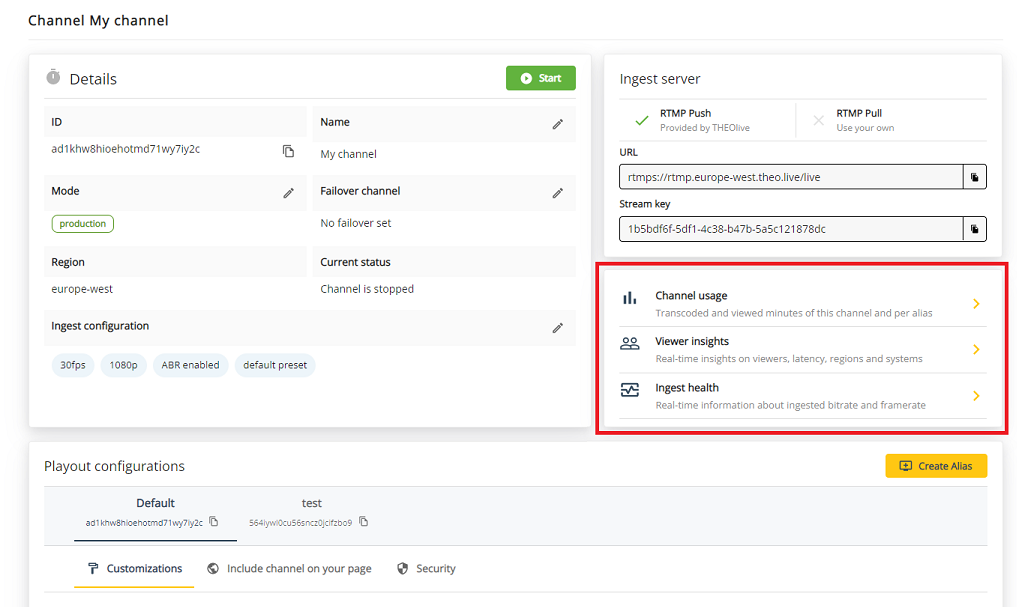Copy the Stream key

click(x=974, y=228)
